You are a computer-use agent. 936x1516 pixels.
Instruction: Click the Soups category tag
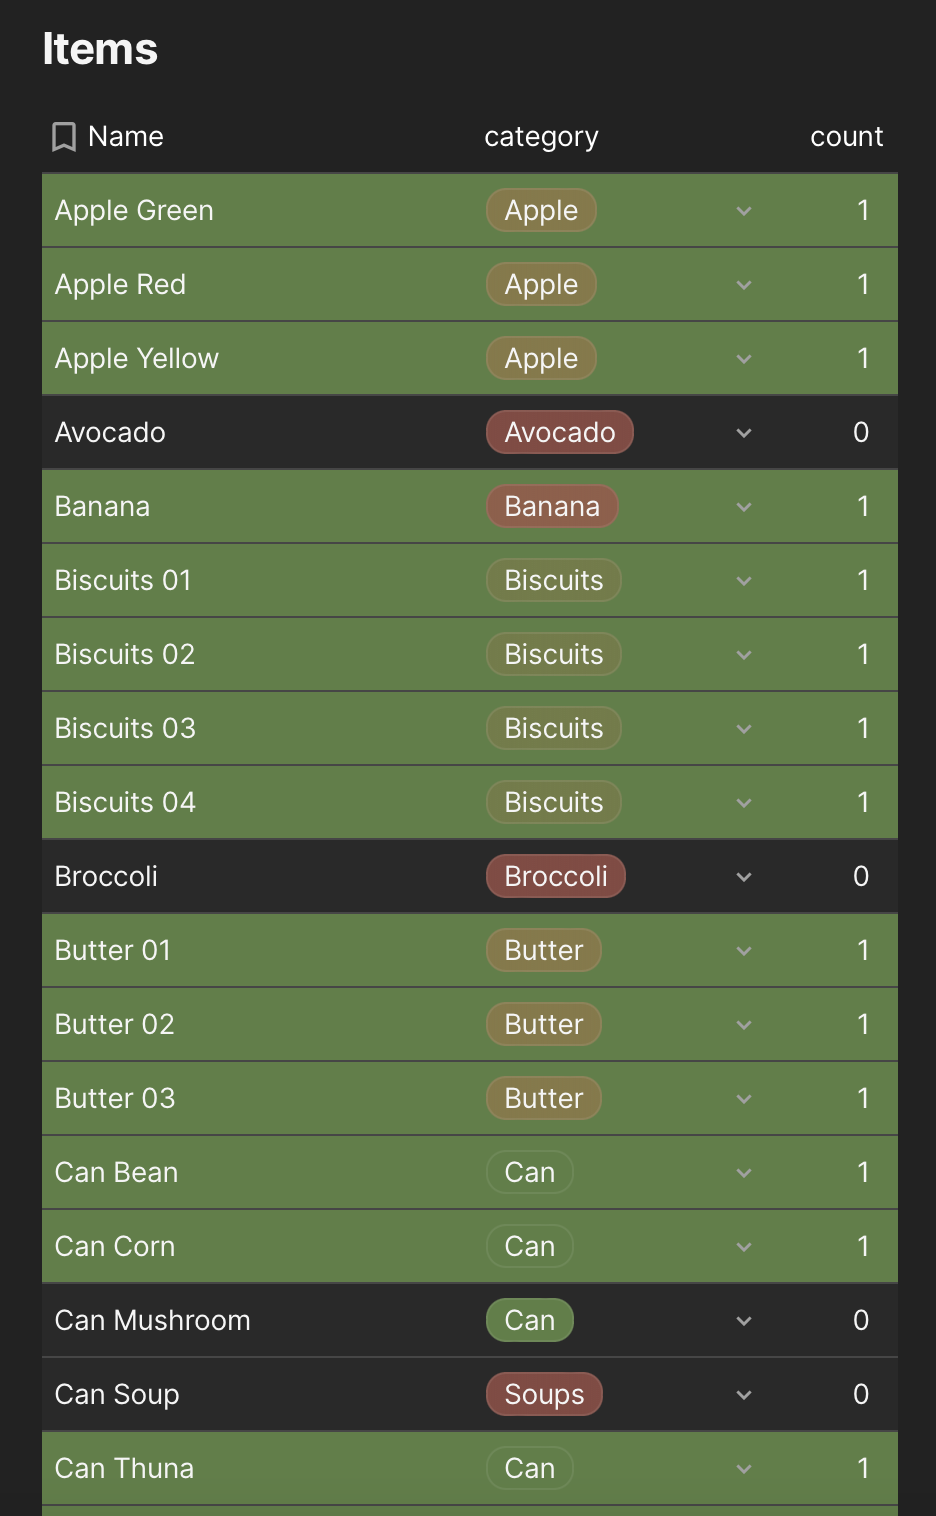(x=544, y=1394)
